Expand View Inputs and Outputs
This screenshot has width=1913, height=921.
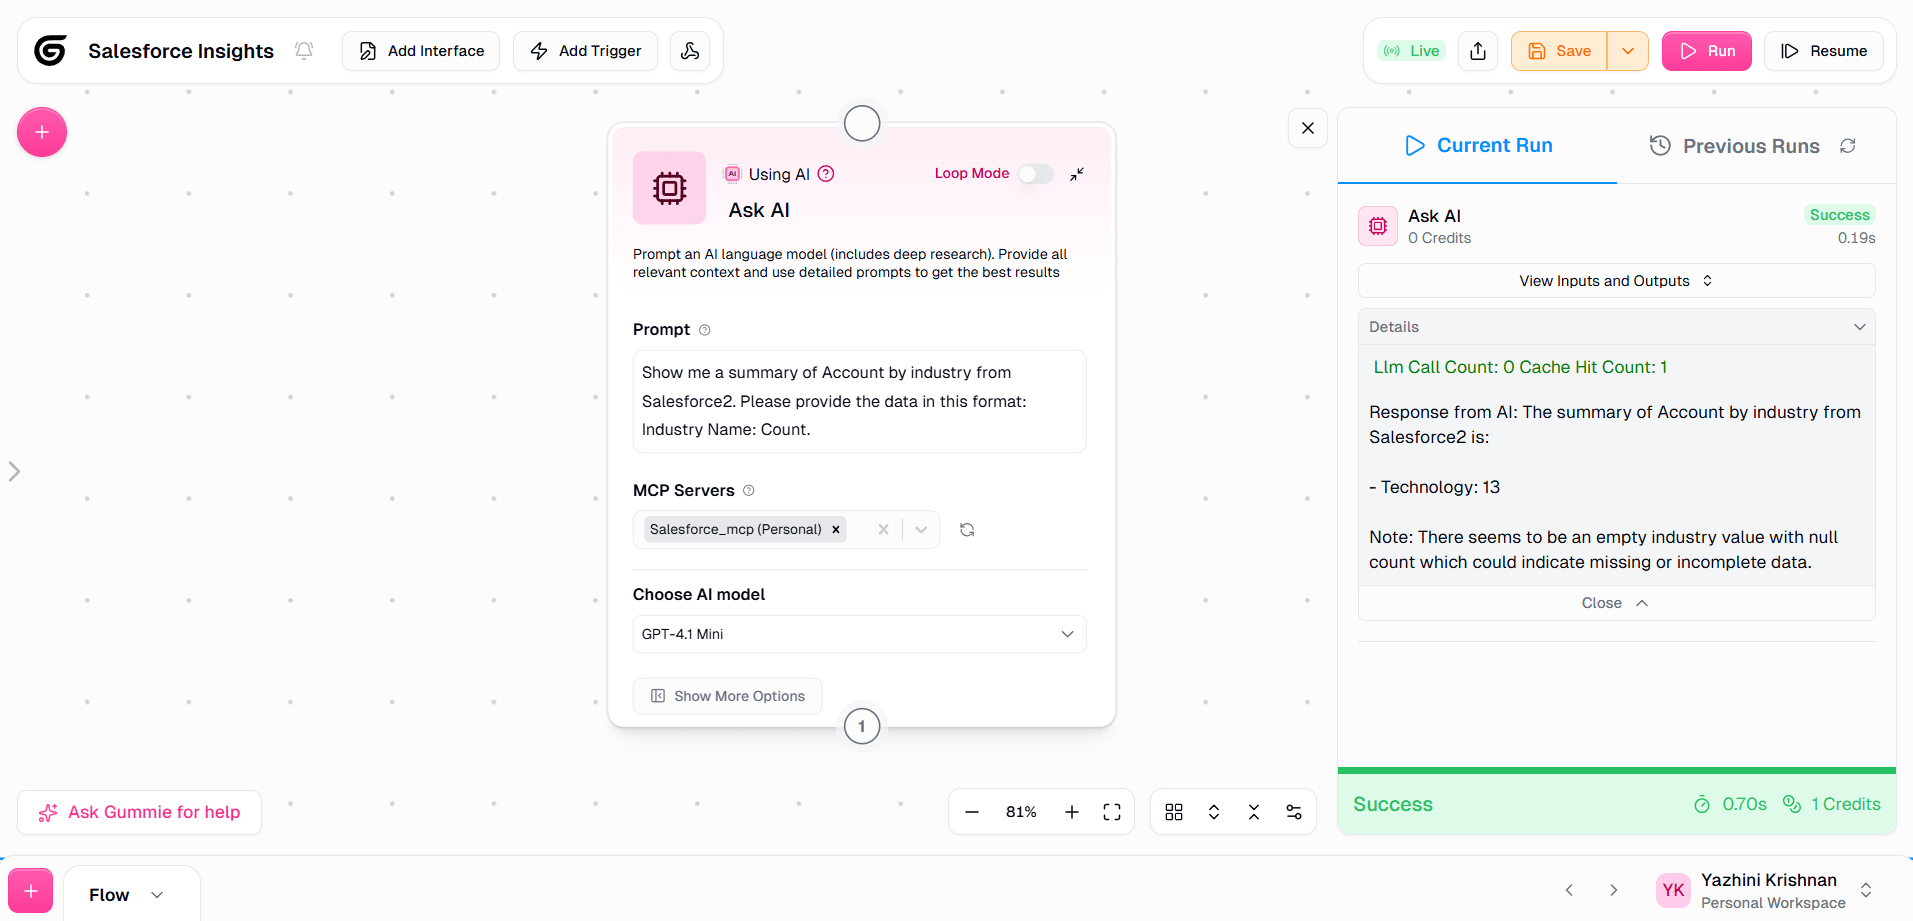pos(1615,281)
